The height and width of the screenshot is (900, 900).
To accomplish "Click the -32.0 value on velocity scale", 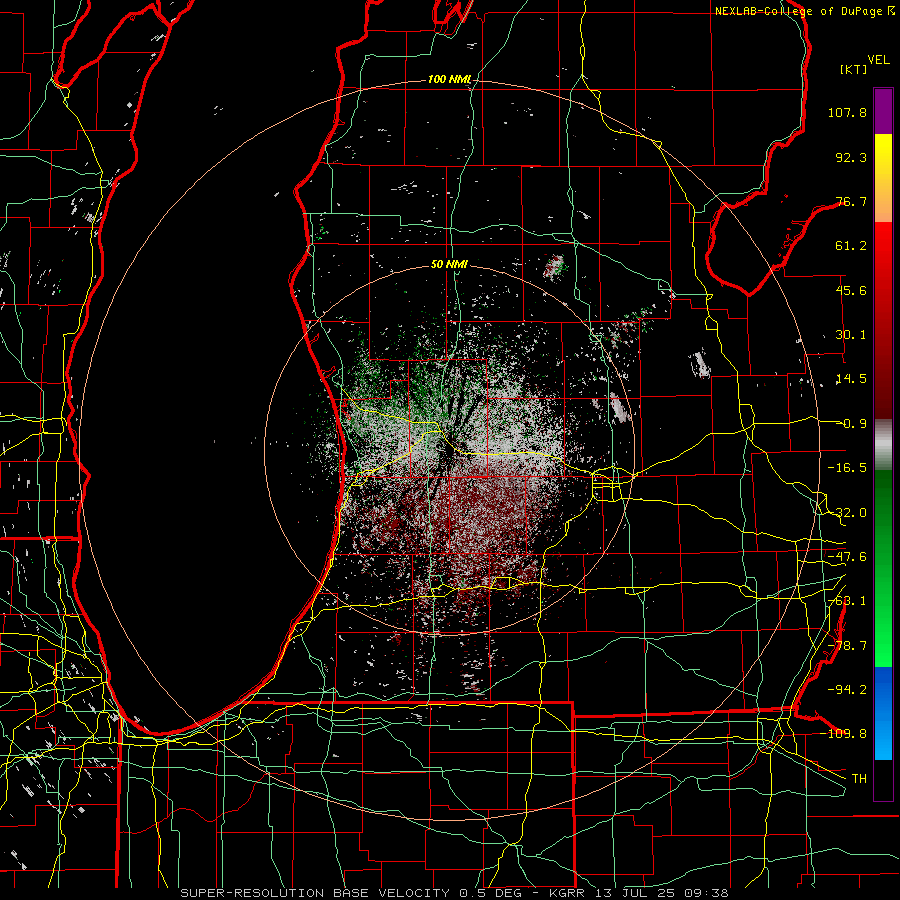I will tap(847, 513).
